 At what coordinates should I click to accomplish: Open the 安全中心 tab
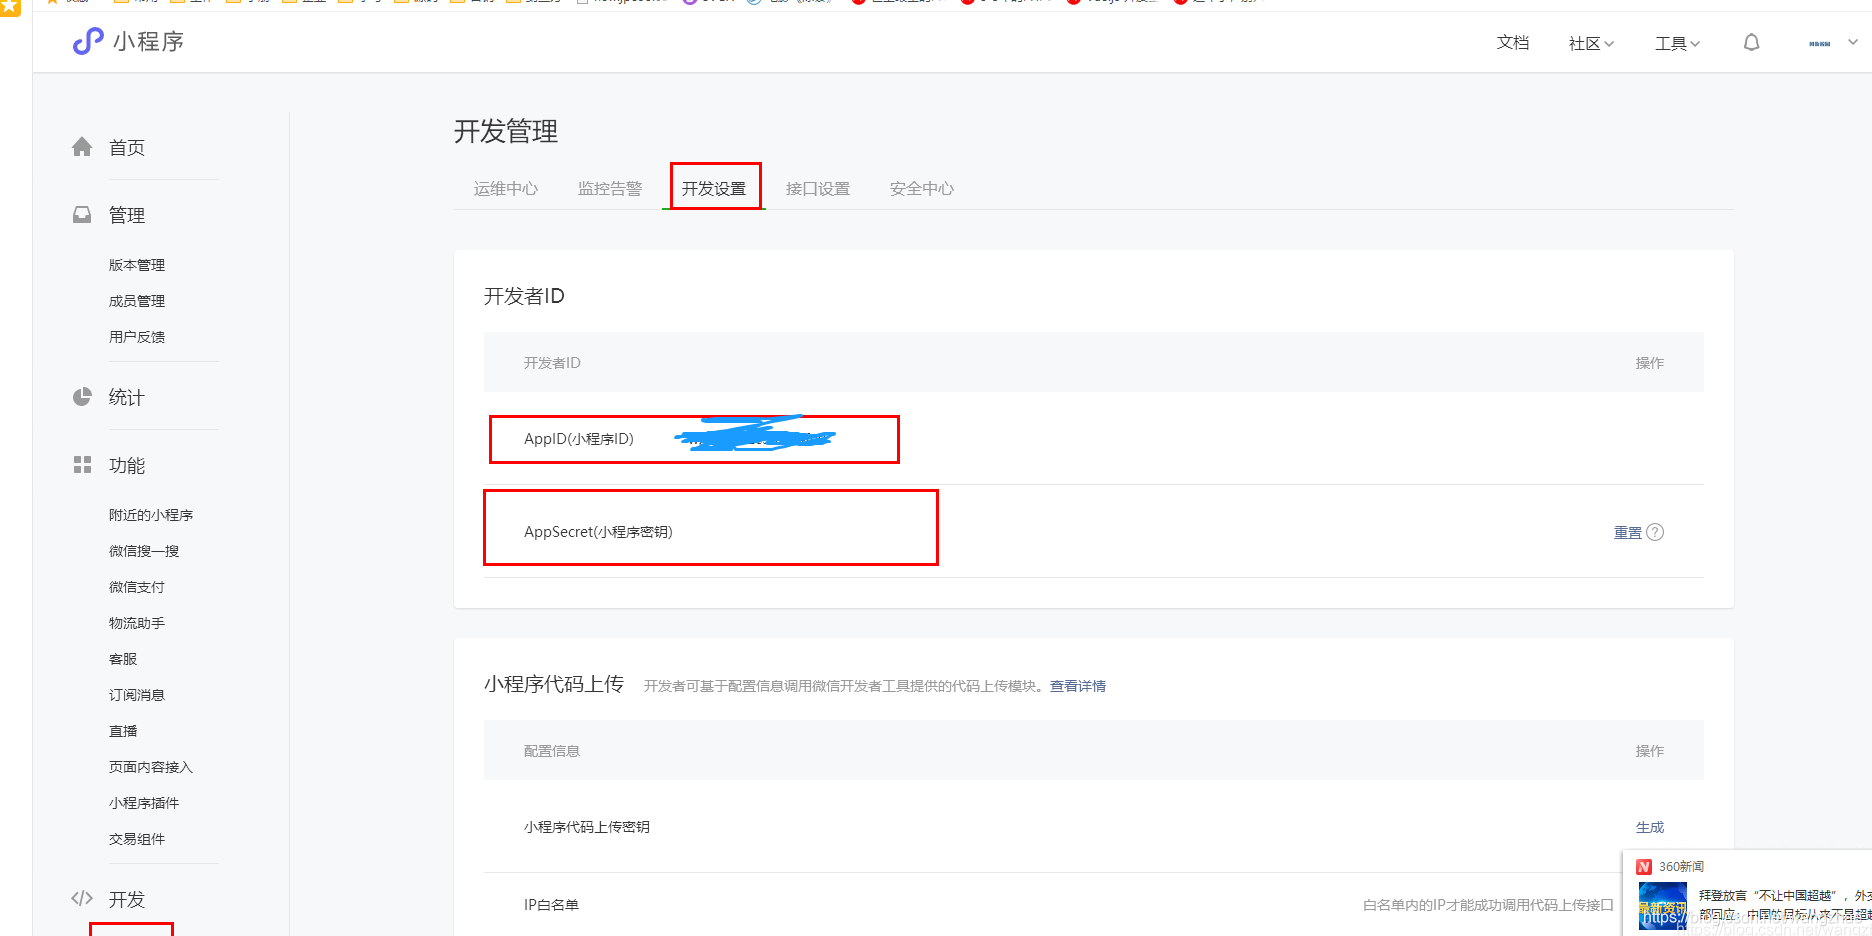coord(921,188)
